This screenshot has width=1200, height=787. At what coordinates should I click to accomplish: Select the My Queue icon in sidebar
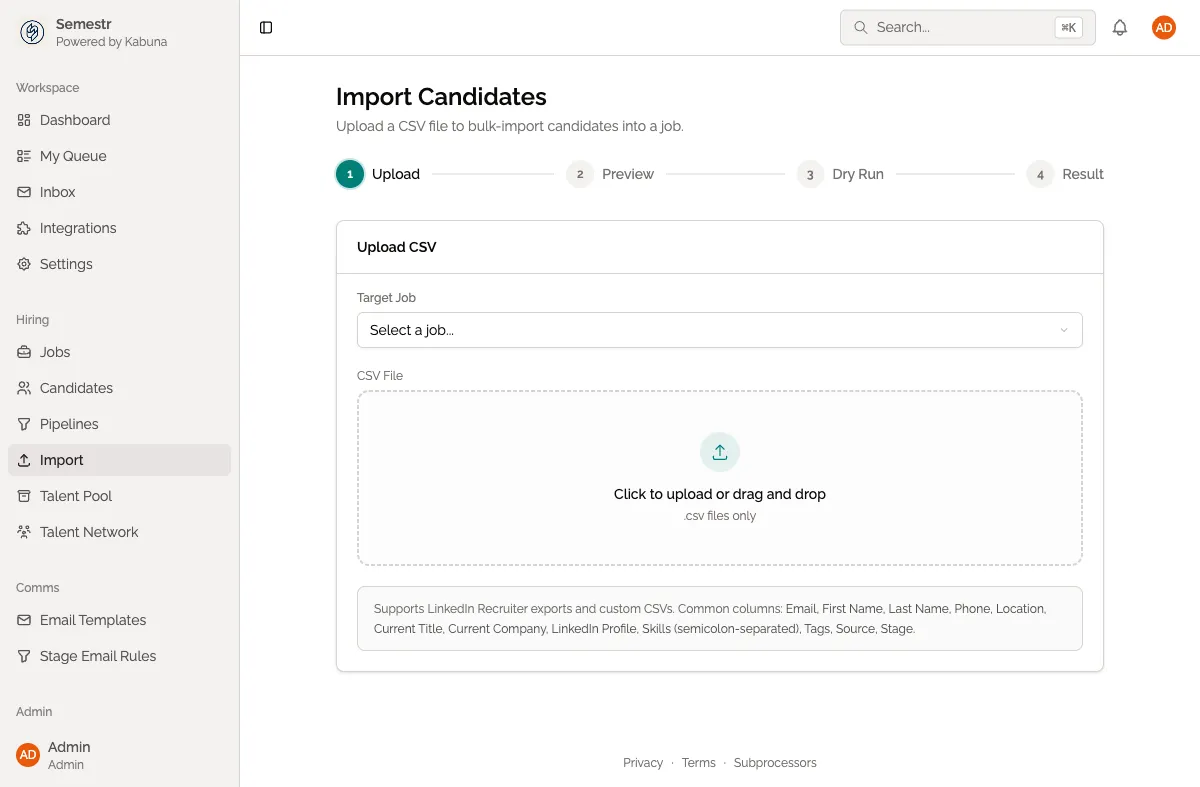point(24,156)
